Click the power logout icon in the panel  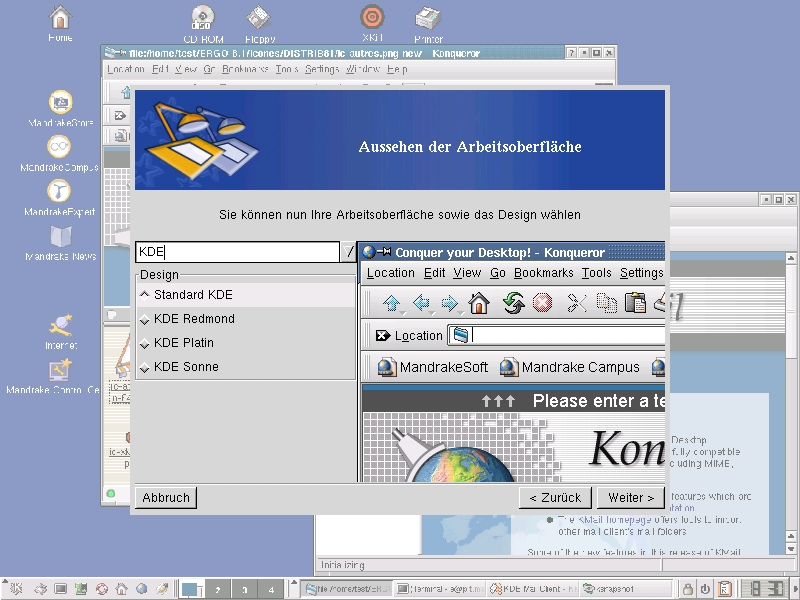[705, 589]
